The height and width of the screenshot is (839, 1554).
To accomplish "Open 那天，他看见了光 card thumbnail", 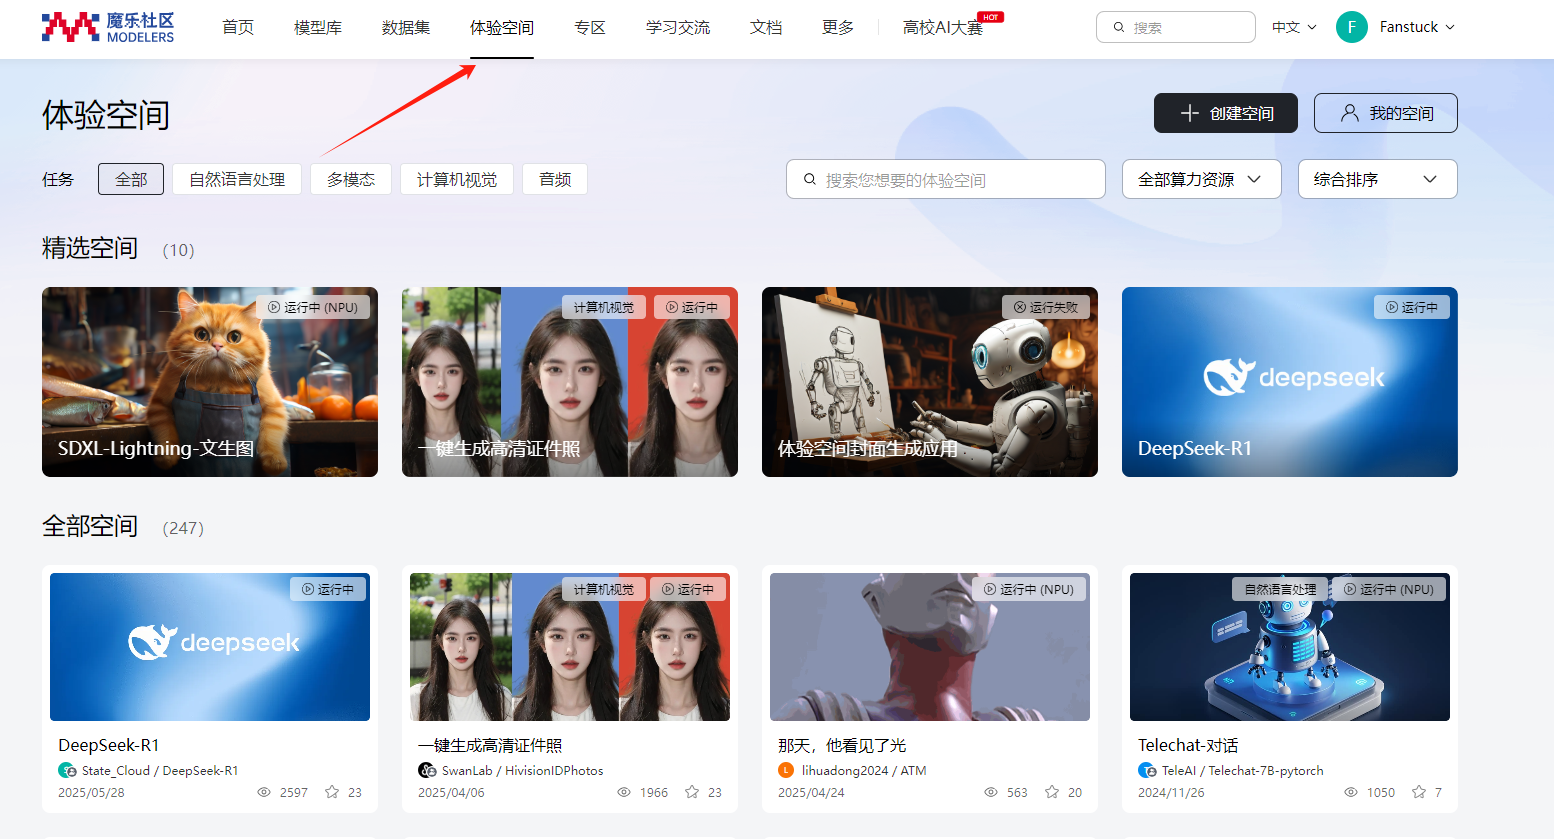I will pyautogui.click(x=930, y=647).
